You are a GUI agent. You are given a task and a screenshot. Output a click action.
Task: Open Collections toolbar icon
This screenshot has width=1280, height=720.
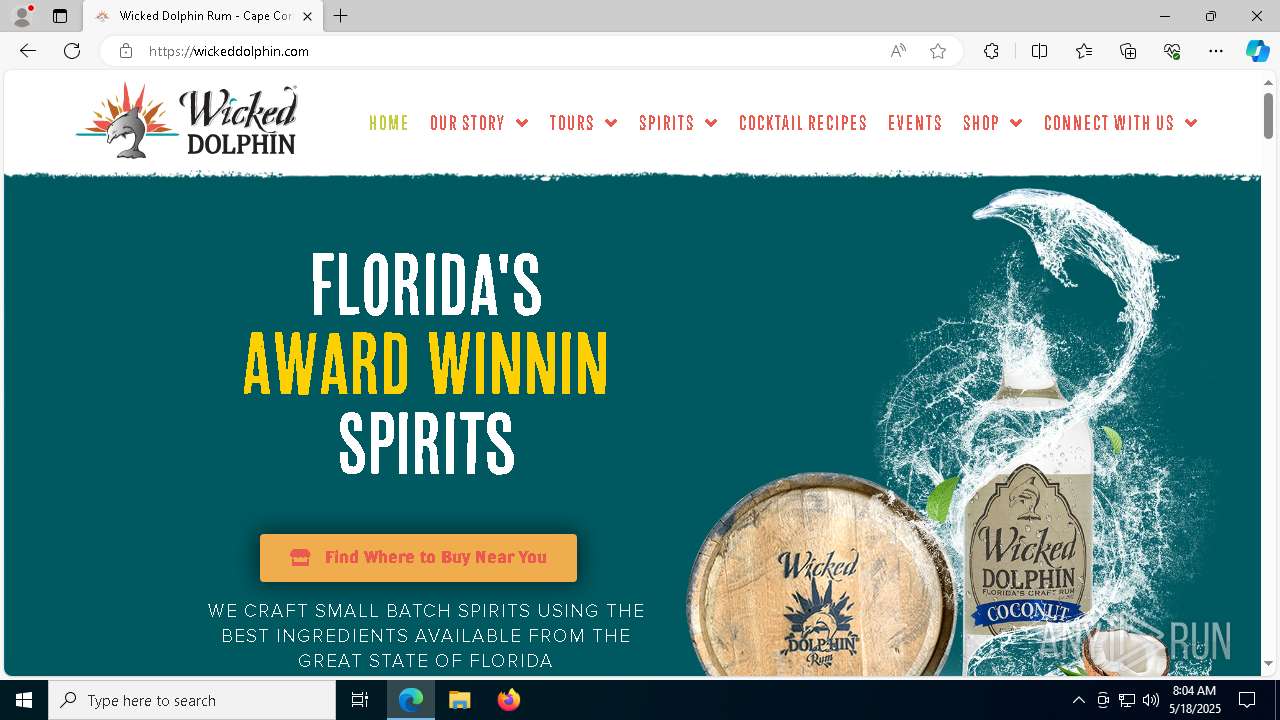1128,51
